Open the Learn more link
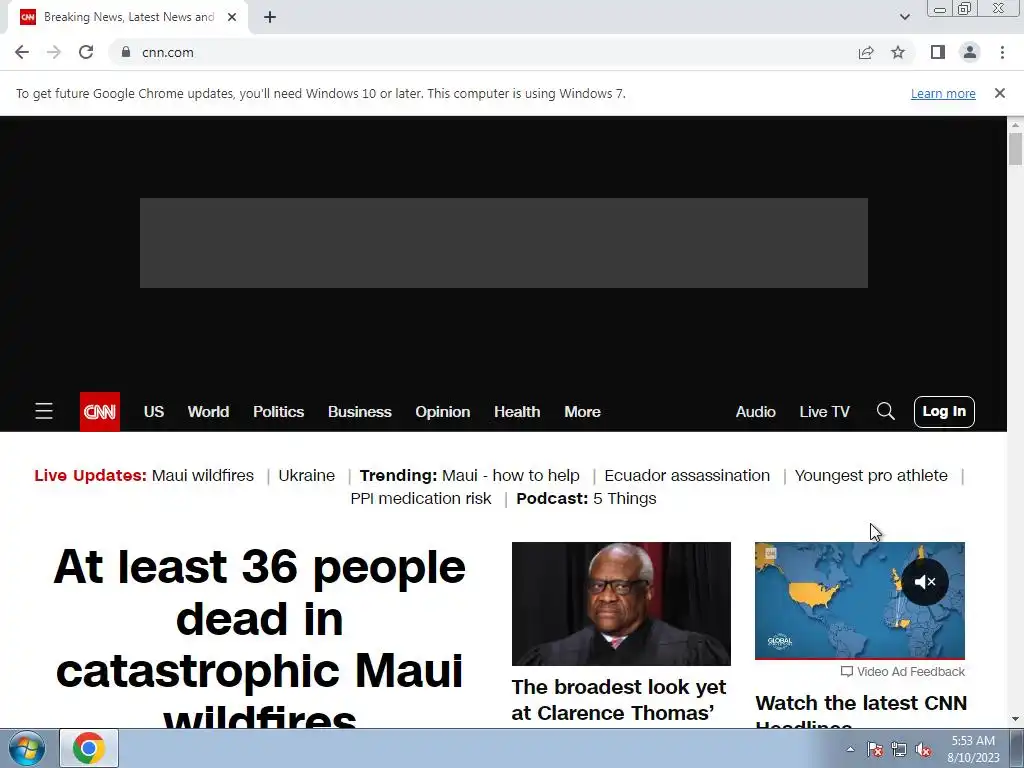 pos(943,93)
